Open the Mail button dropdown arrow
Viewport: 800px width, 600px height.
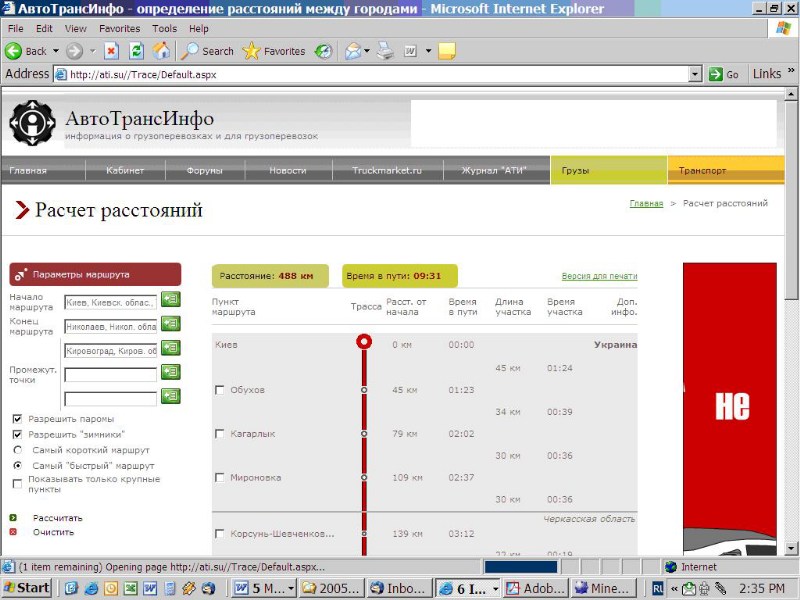click(x=367, y=51)
